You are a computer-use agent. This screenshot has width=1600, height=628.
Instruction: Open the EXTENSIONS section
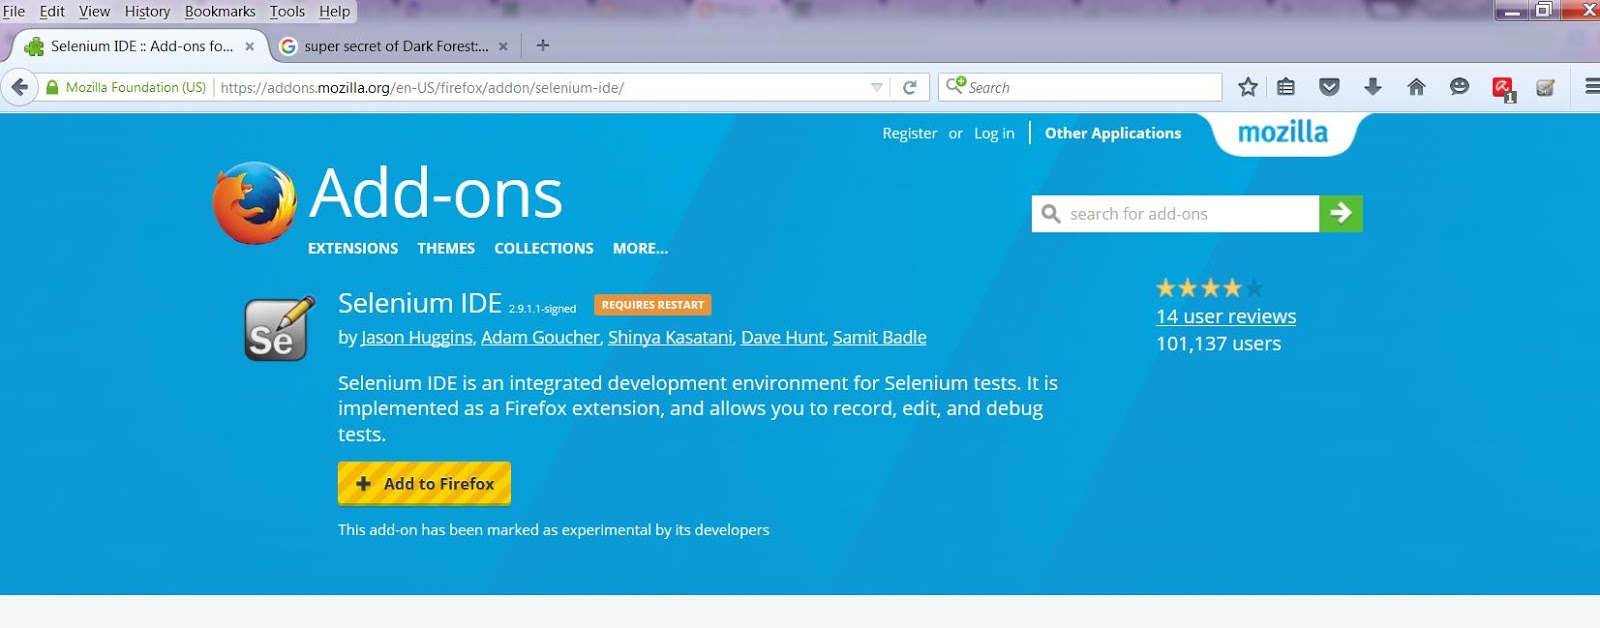pyautogui.click(x=353, y=248)
